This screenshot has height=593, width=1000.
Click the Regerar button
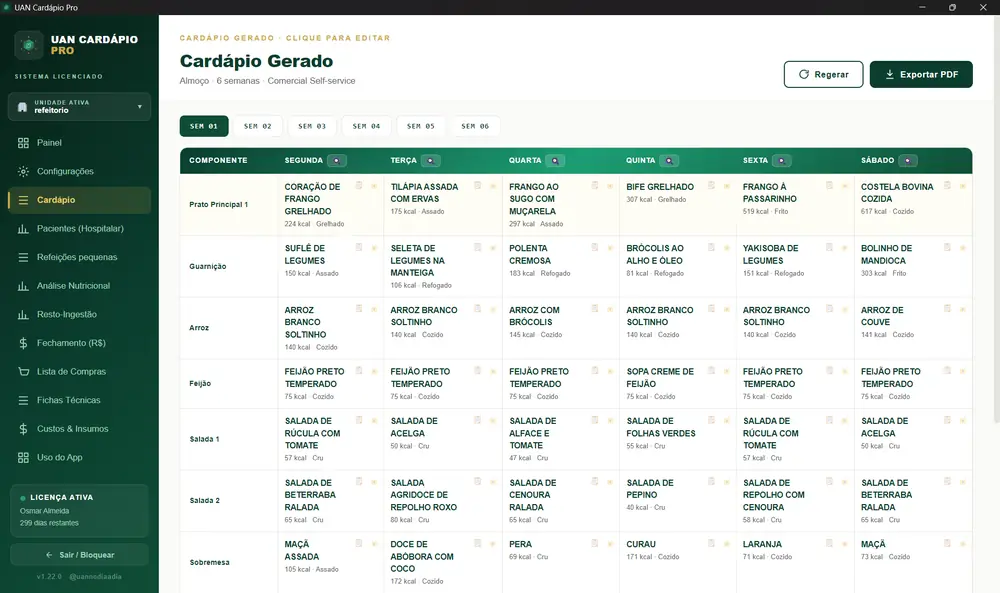823,75
